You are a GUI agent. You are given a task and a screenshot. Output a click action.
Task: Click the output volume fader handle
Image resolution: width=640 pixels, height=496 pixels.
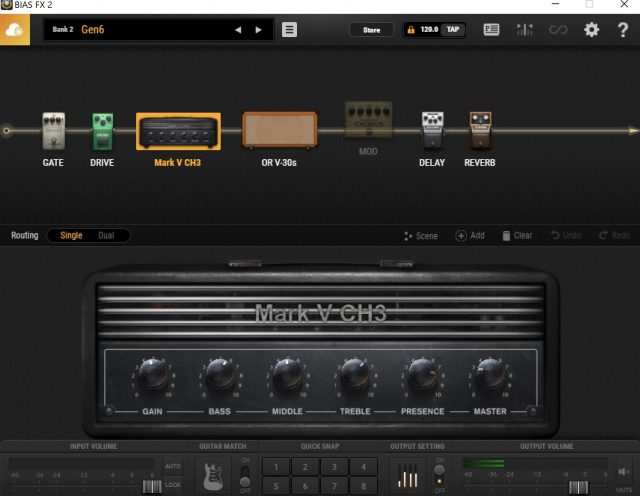click(x=578, y=487)
